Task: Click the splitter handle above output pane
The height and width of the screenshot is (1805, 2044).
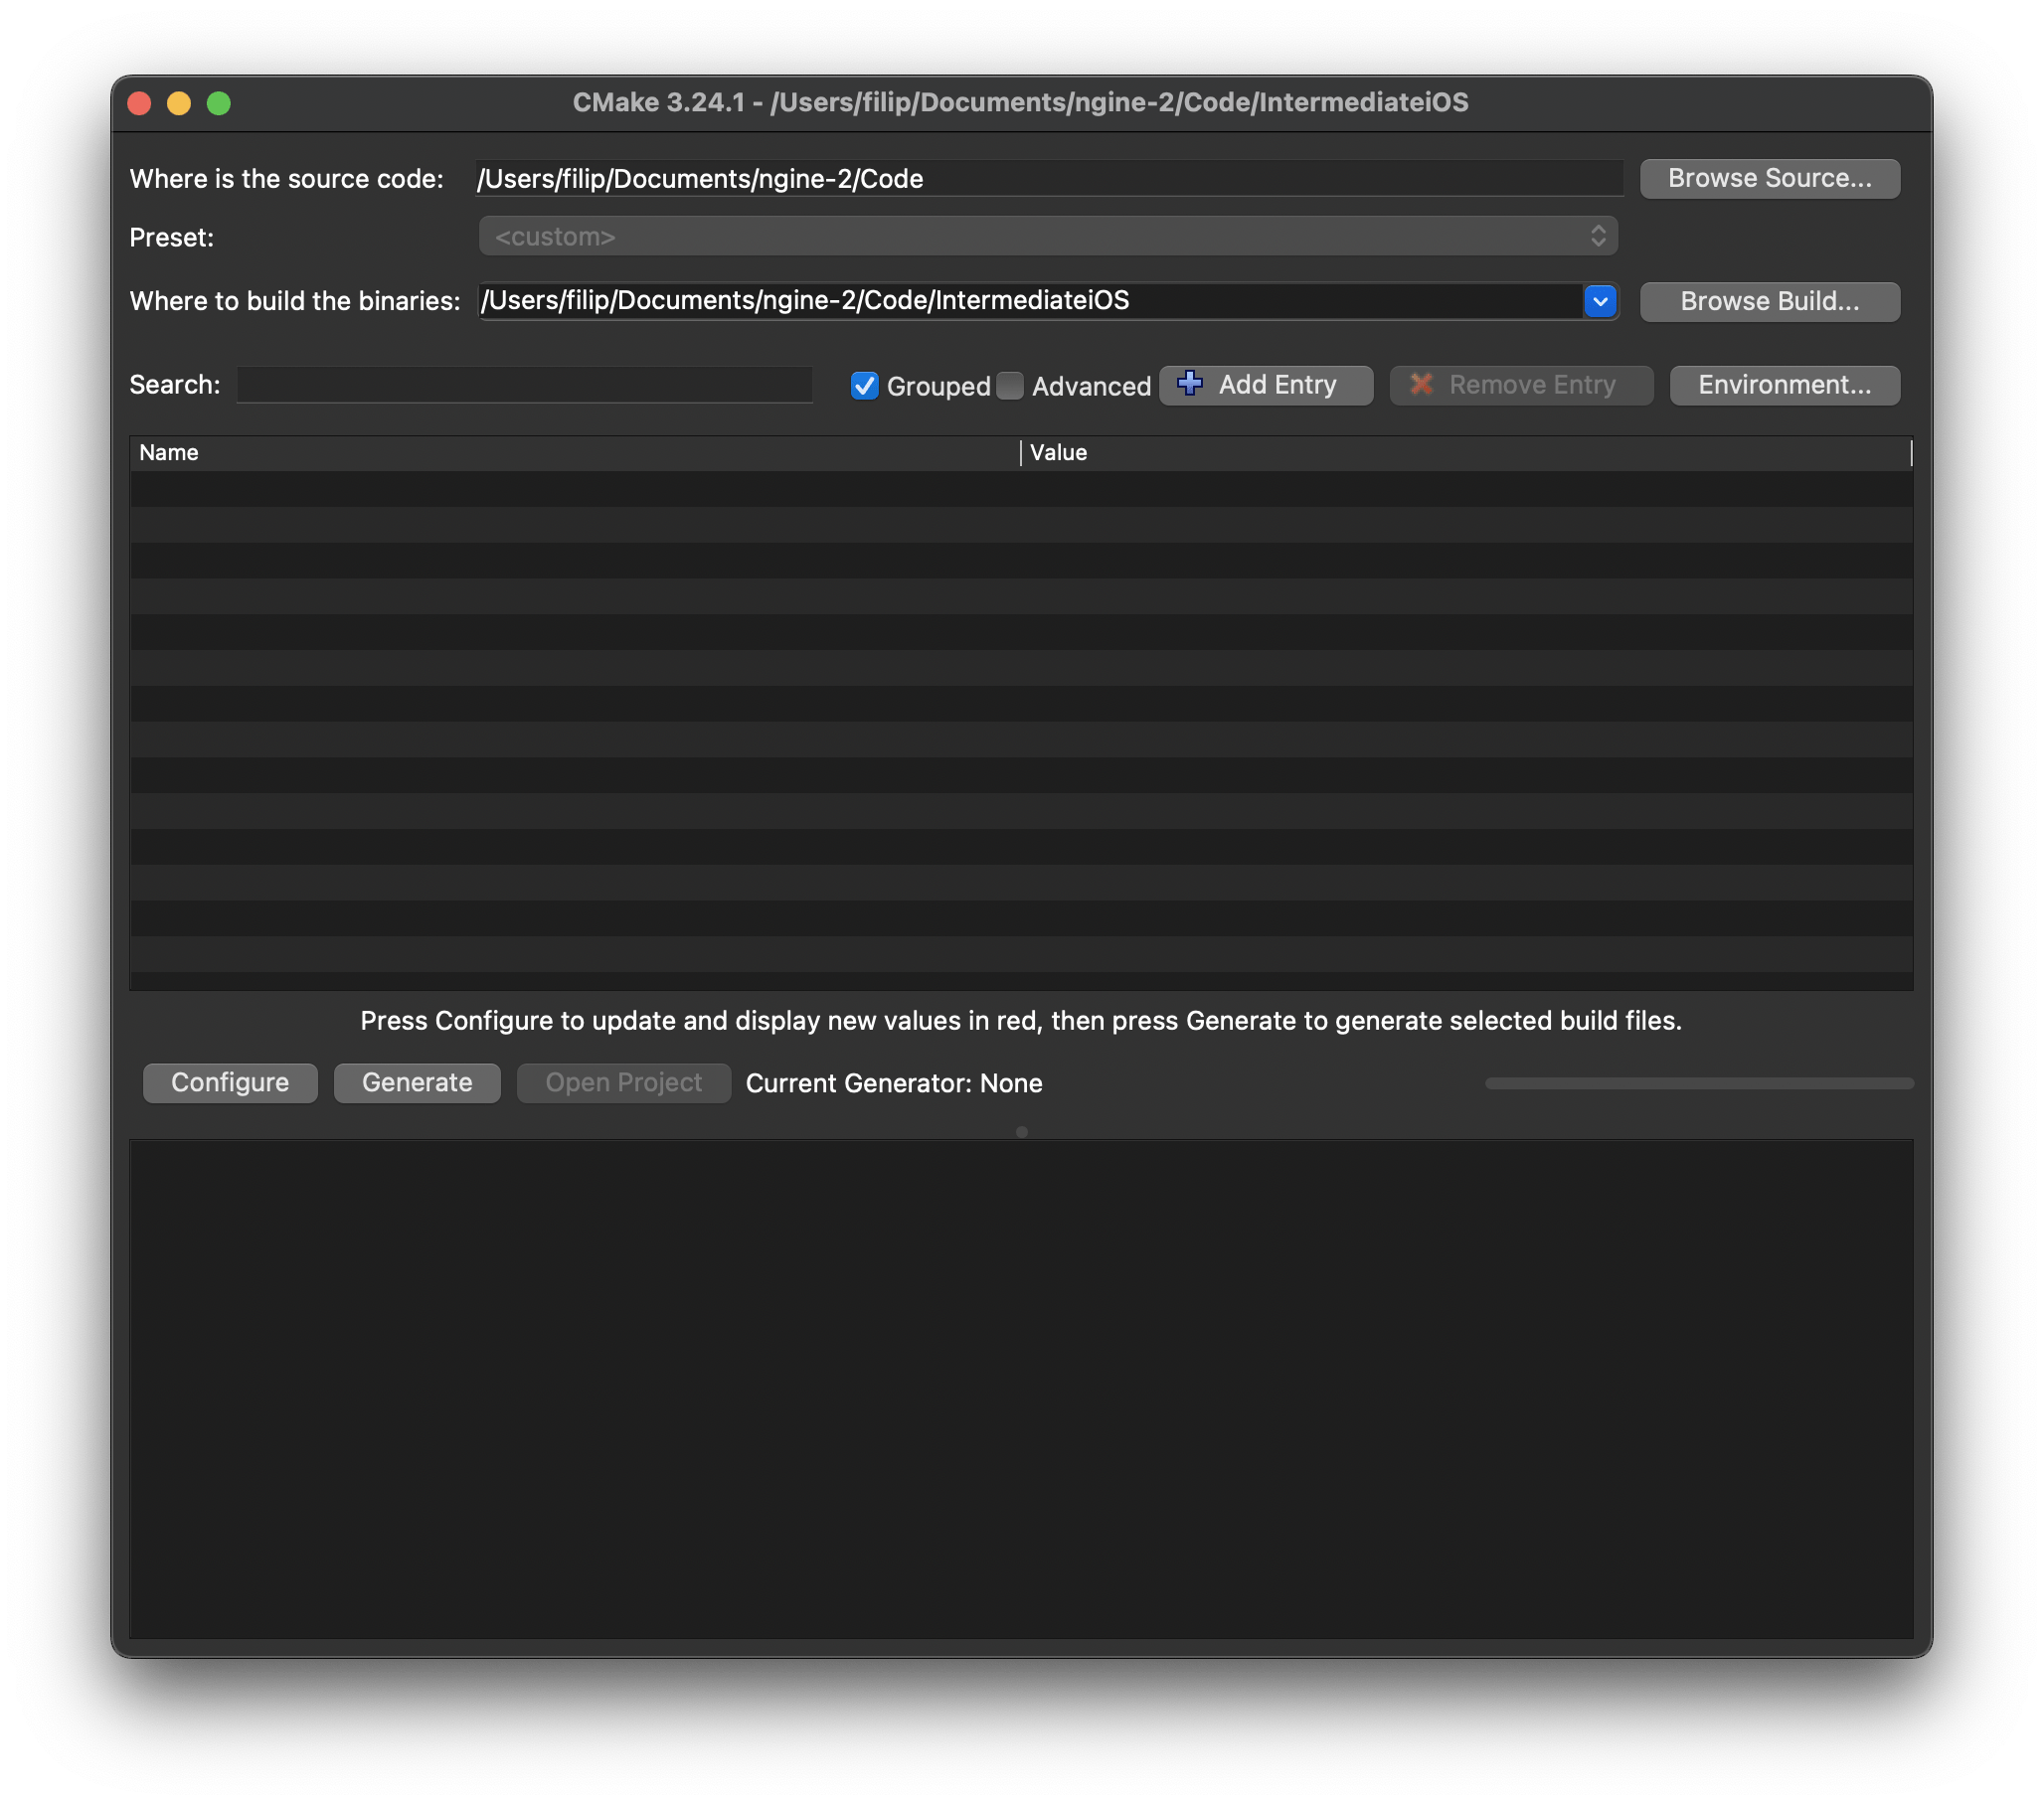Action: (x=1021, y=1132)
